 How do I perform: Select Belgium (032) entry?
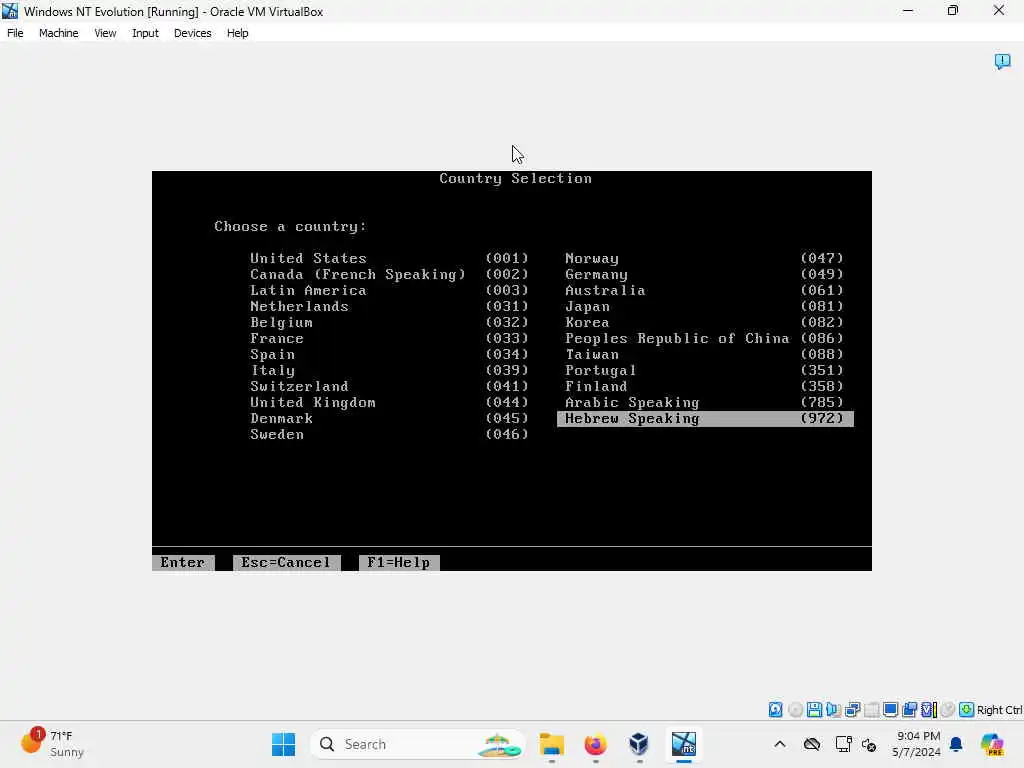[x=389, y=323]
